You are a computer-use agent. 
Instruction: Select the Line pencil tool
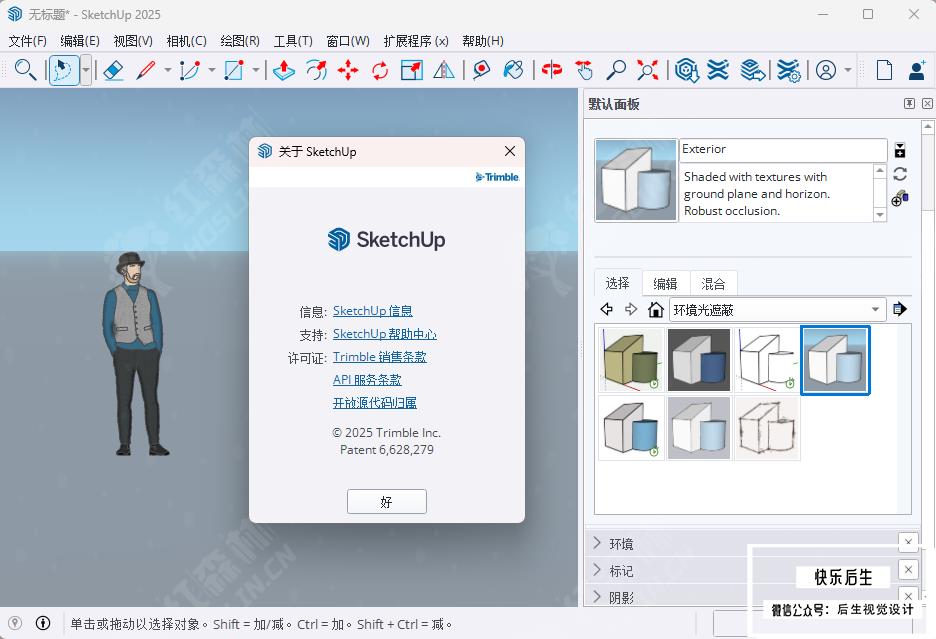click(146, 70)
